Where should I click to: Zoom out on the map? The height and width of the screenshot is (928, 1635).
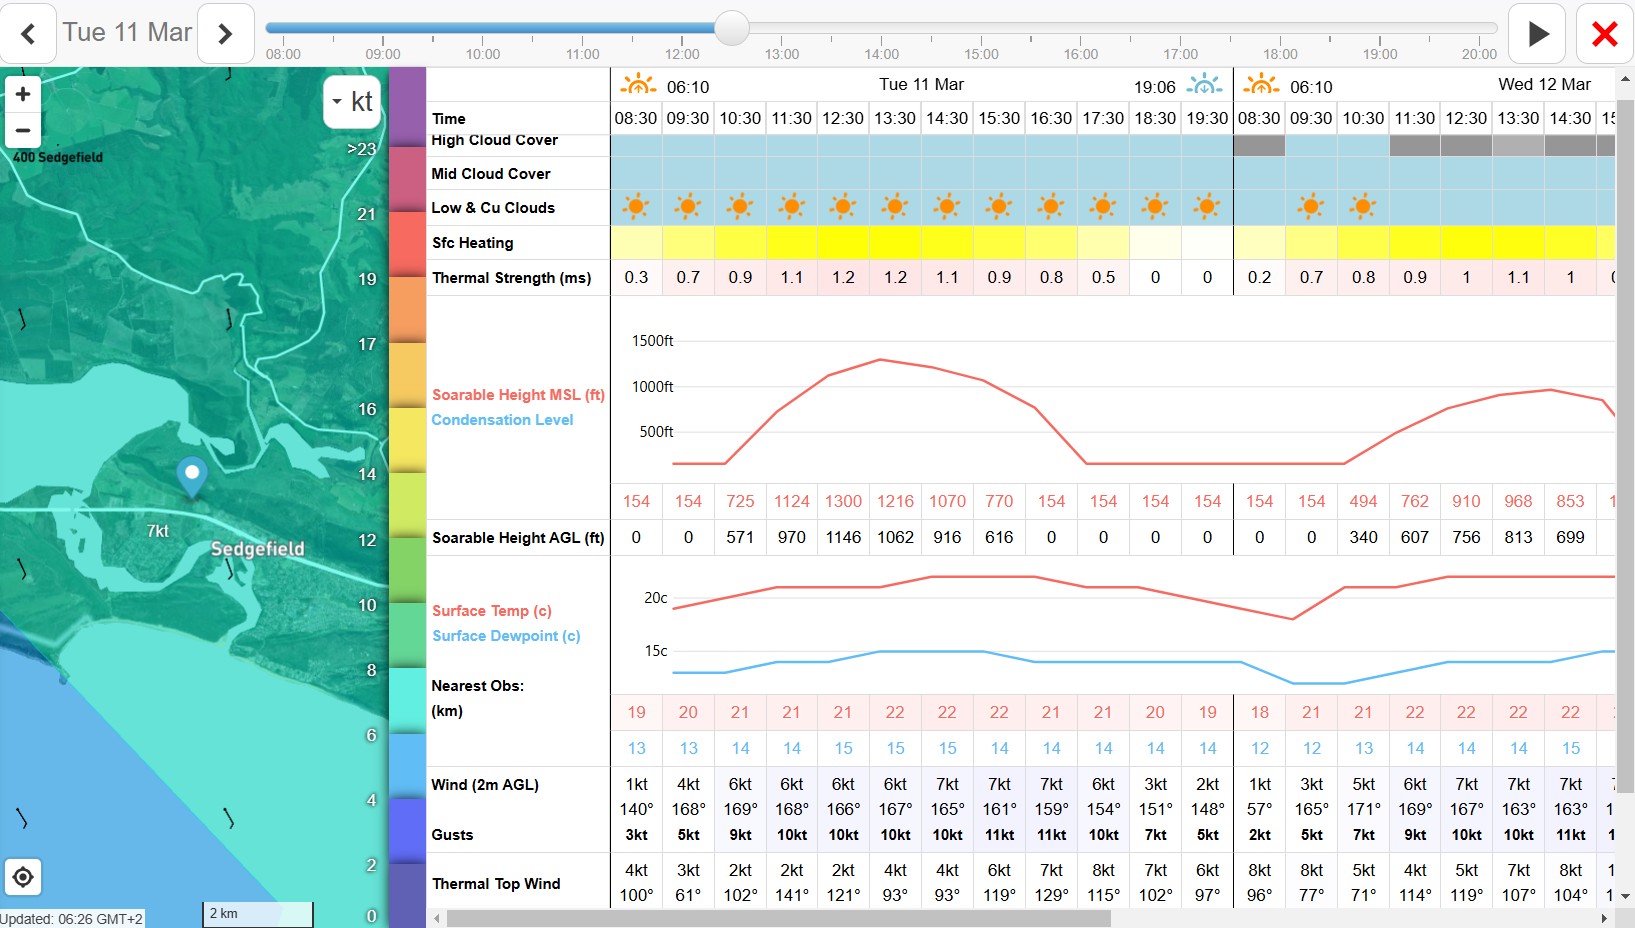[x=22, y=130]
